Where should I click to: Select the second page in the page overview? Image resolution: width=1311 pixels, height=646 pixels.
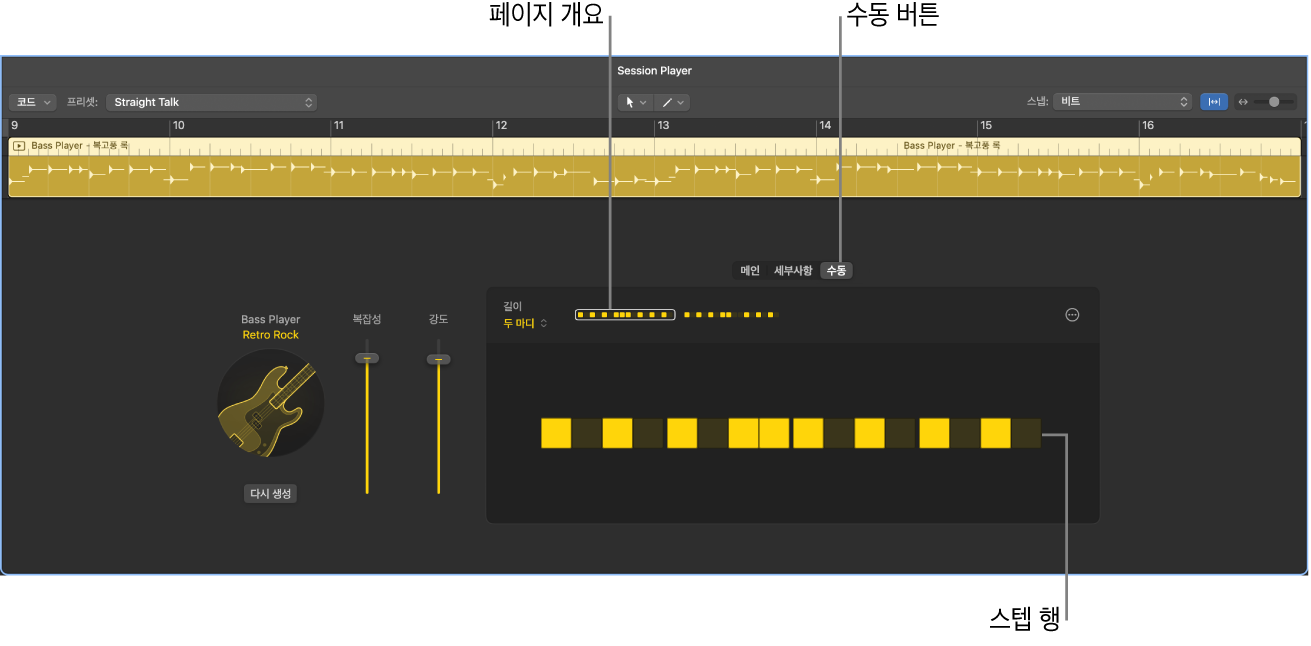tap(730, 314)
